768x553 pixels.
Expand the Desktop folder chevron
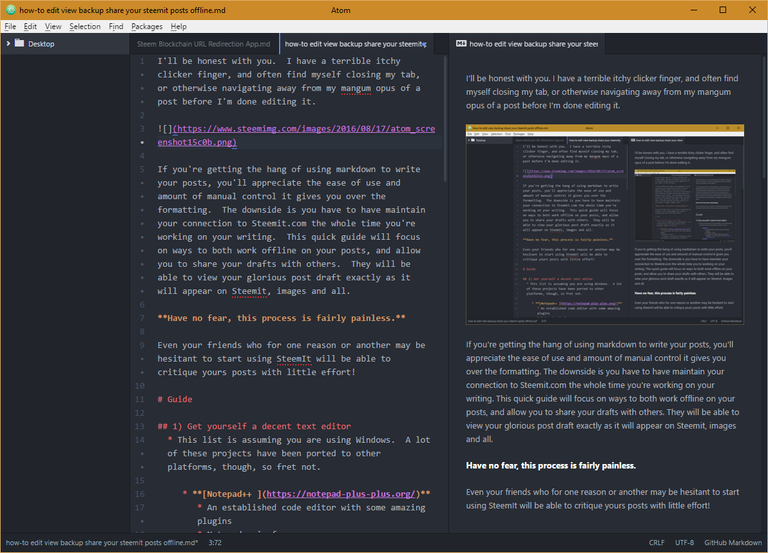[x=8, y=44]
